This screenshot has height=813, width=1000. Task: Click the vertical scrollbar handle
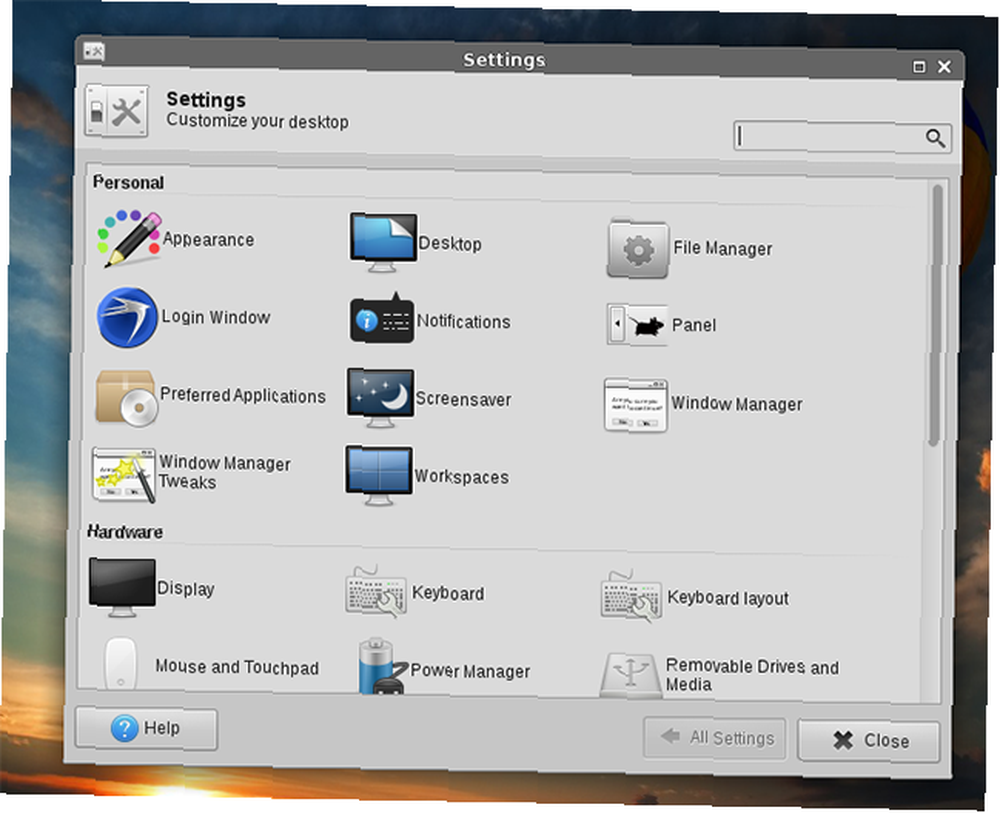(936, 316)
